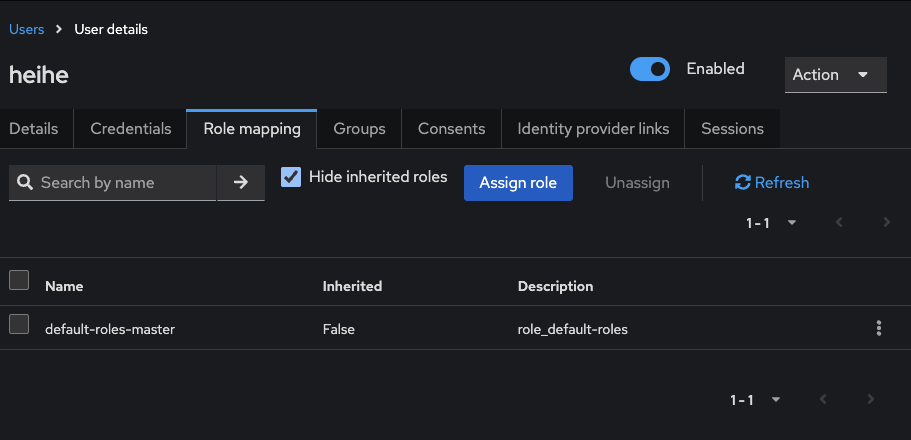Uncheck Hide inherited roles checkbox

[x=291, y=177]
